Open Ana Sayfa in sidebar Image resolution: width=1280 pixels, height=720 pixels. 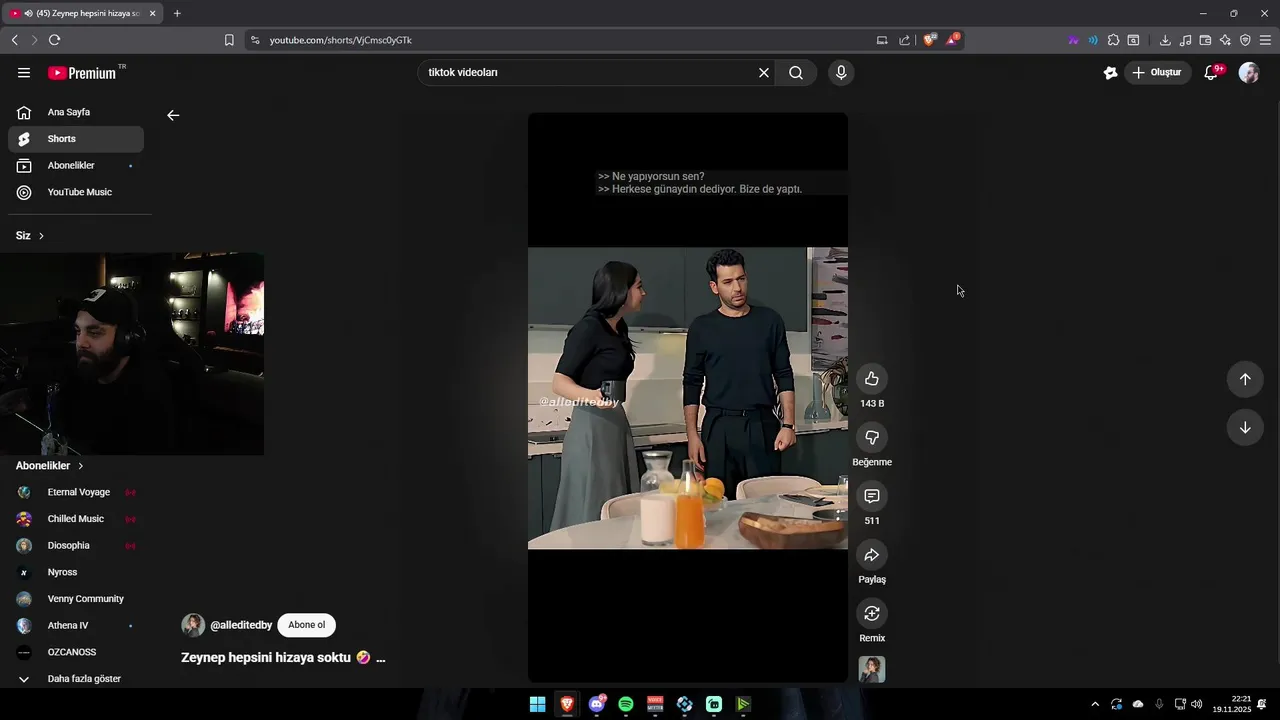(x=76, y=112)
